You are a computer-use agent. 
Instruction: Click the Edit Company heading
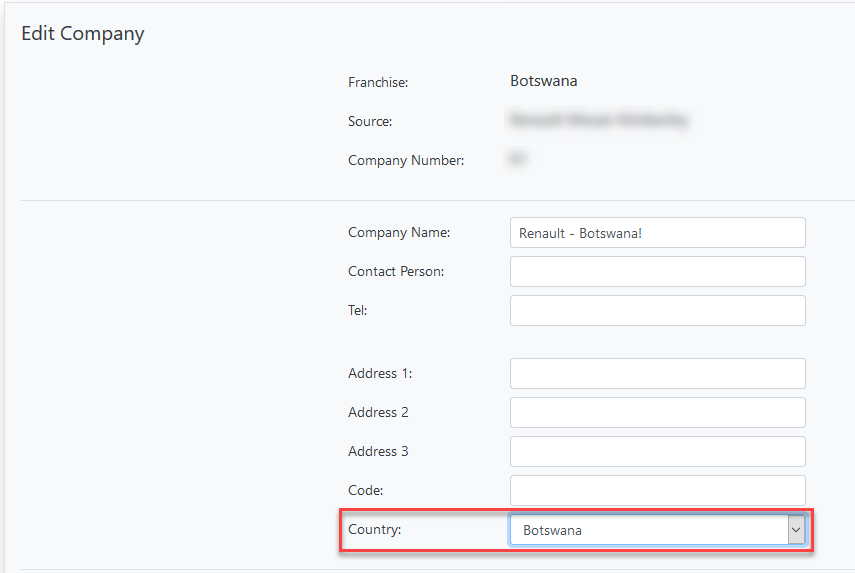tap(83, 34)
